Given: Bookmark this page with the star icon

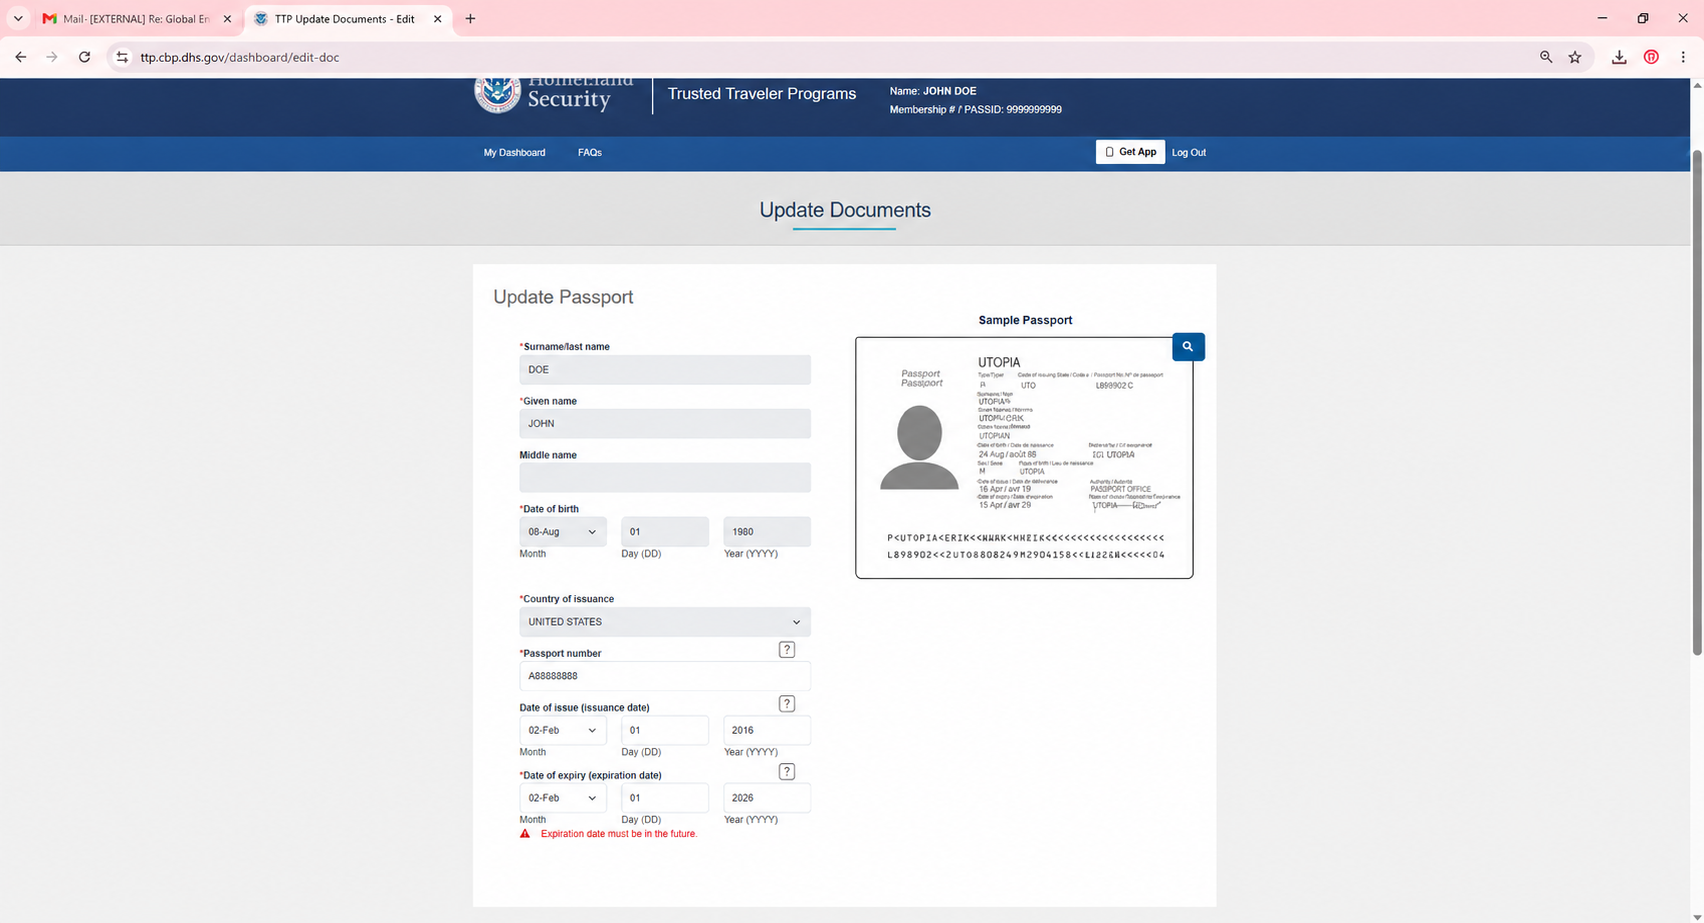Looking at the screenshot, I should (1575, 57).
